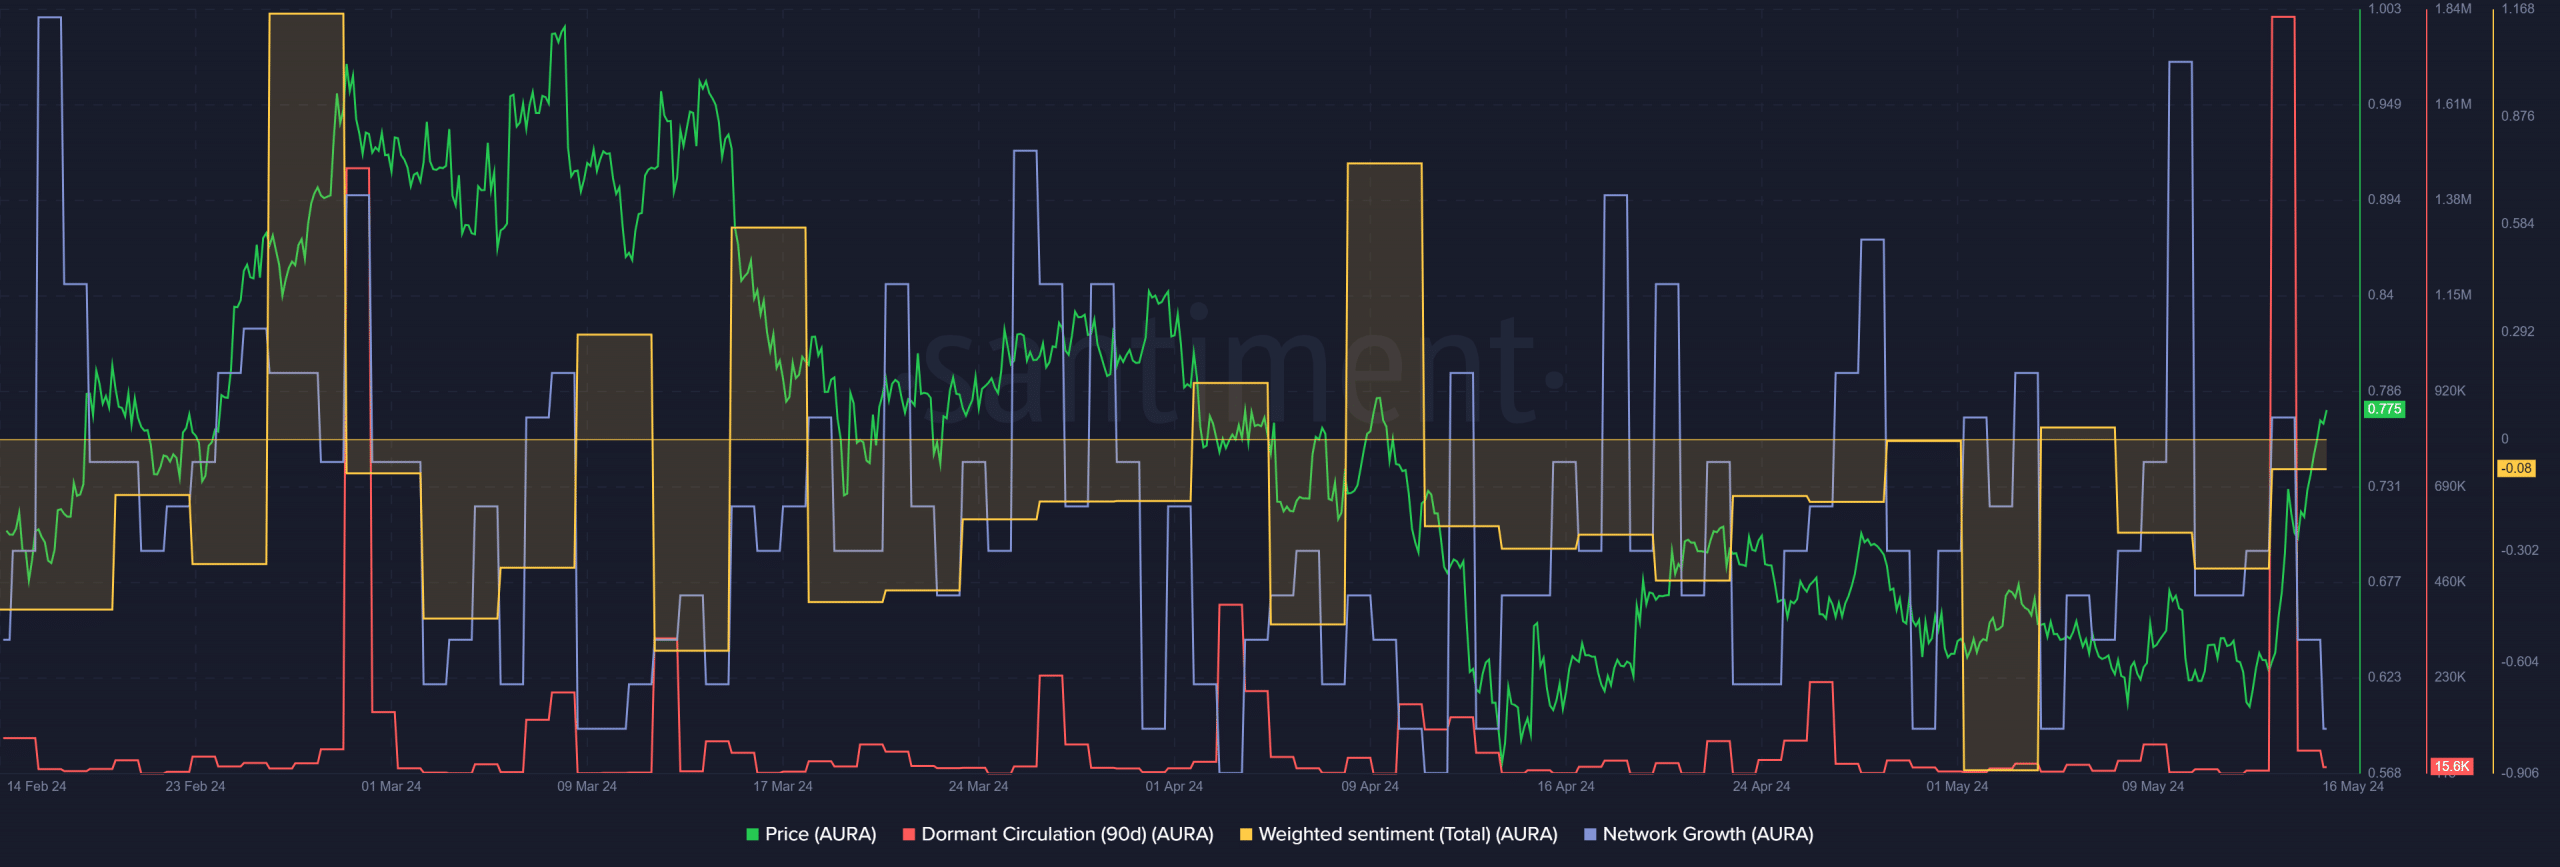
Task: Click the 24 Mar 24 date label
Action: click(x=978, y=786)
